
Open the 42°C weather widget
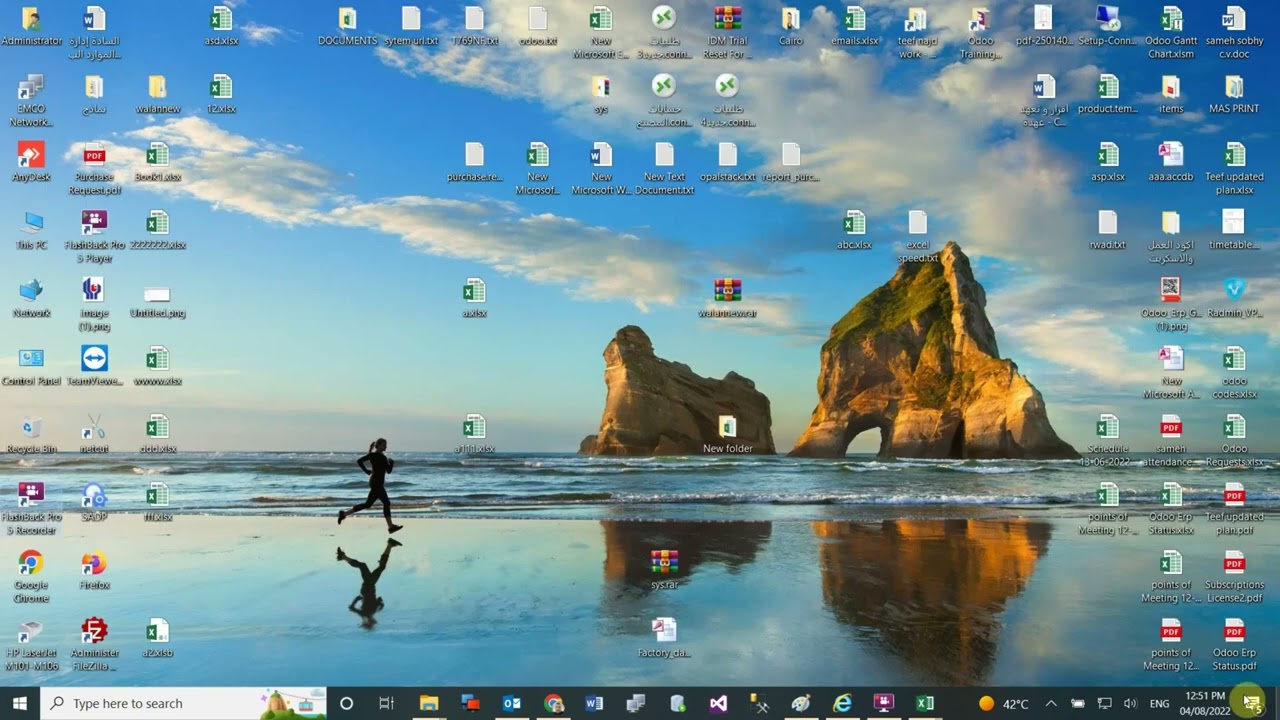click(1004, 703)
